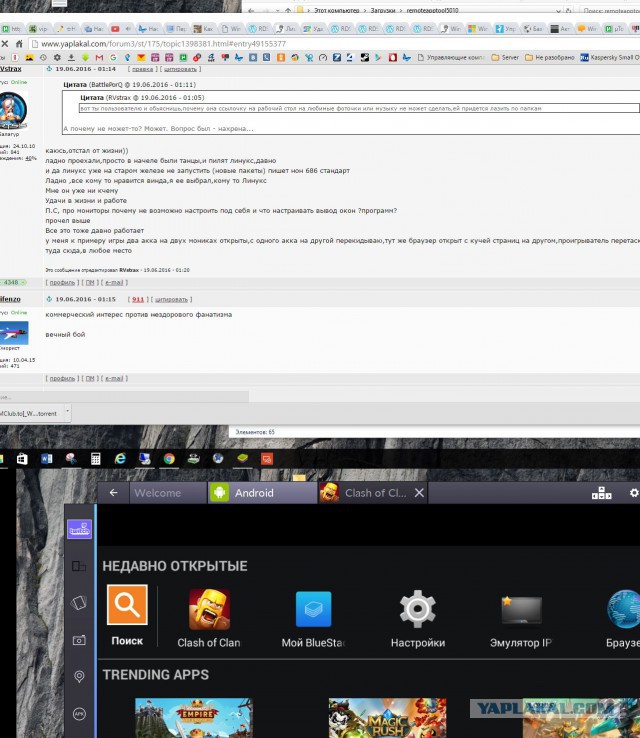Viewport: 640px width, 738px height.
Task: Open Kaspersky Small Office bookmark
Action: [x=610, y=57]
